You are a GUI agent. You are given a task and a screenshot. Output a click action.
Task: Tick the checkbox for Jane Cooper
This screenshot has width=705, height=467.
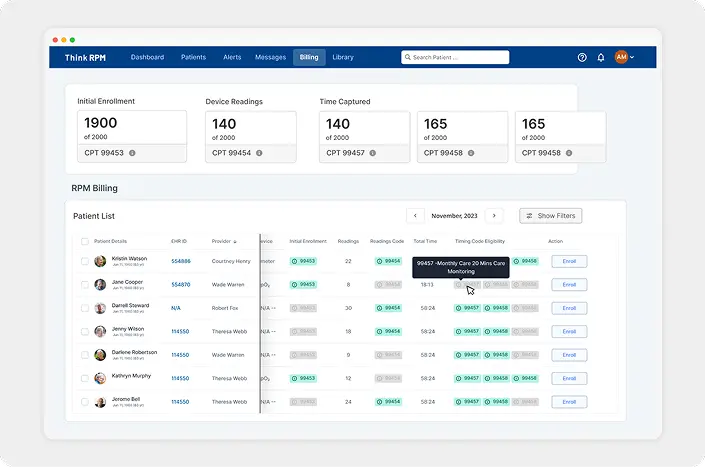click(x=85, y=284)
